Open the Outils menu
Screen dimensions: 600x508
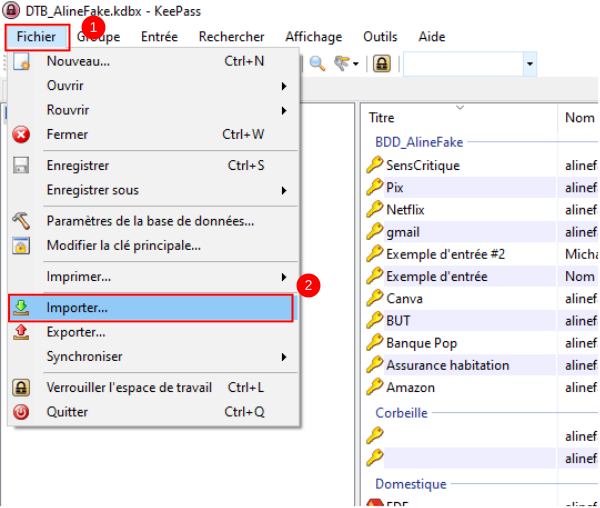[380, 37]
